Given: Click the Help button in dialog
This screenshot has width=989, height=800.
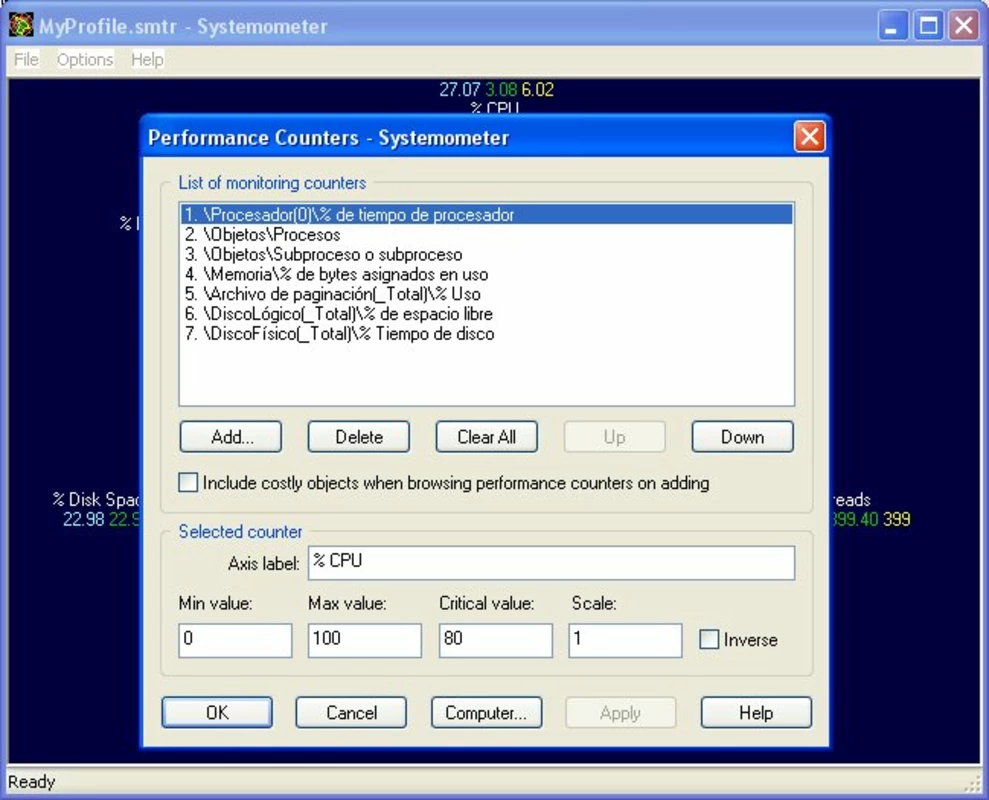Looking at the screenshot, I should [756, 712].
